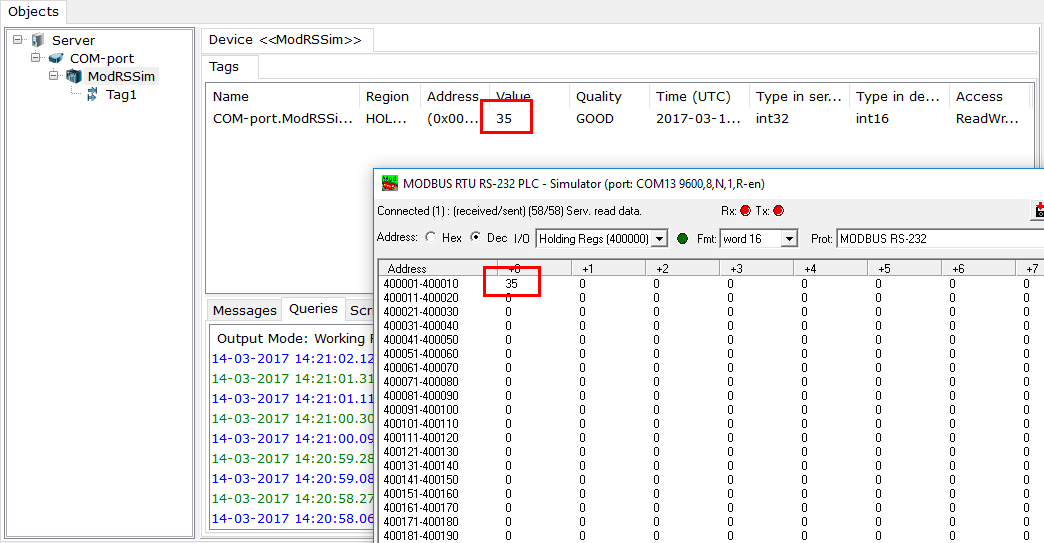Select Server label in the tree
Image resolution: width=1044 pixels, height=543 pixels.
coord(73,41)
